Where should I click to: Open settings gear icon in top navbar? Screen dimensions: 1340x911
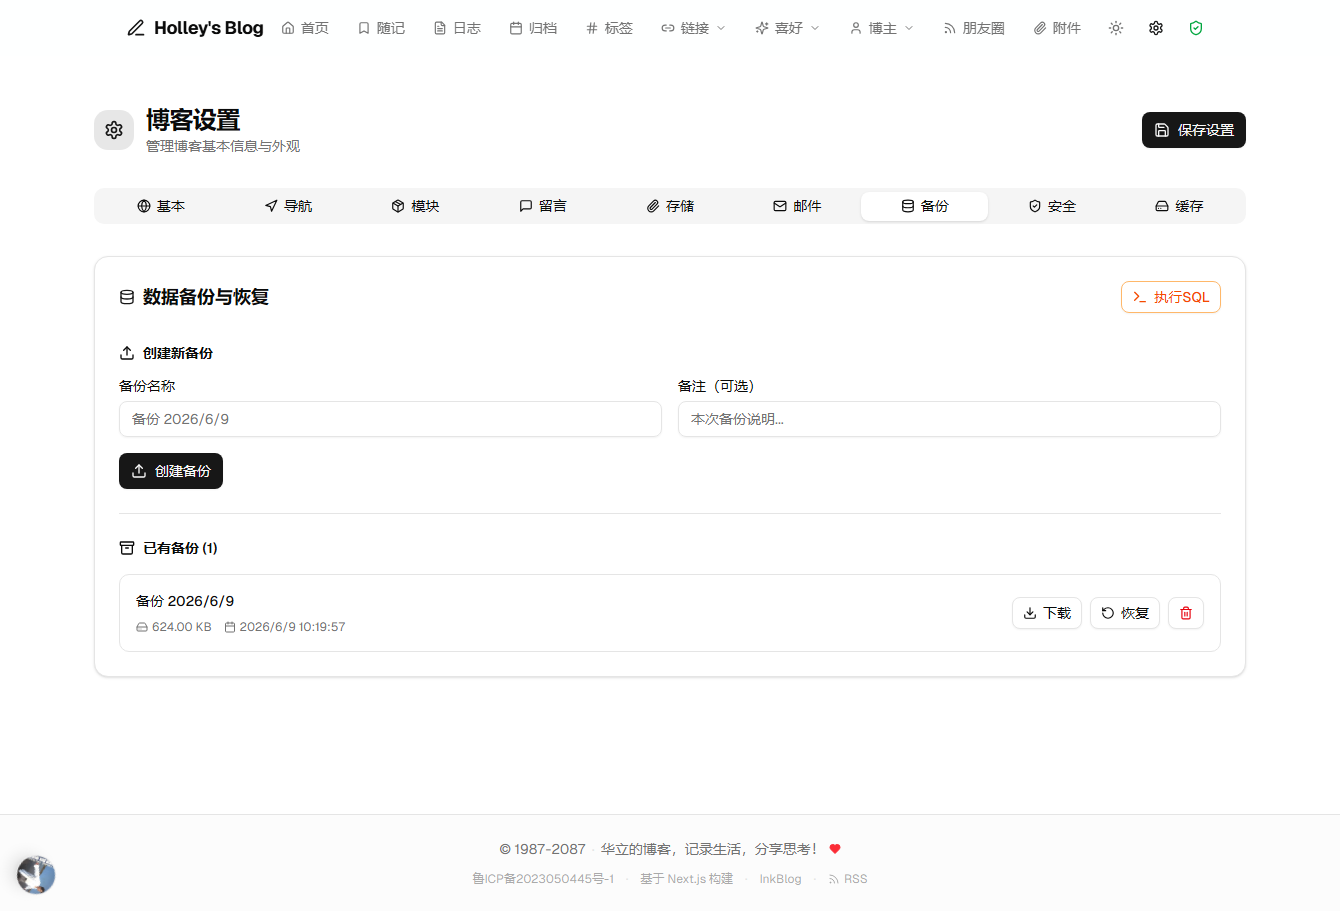(1156, 28)
